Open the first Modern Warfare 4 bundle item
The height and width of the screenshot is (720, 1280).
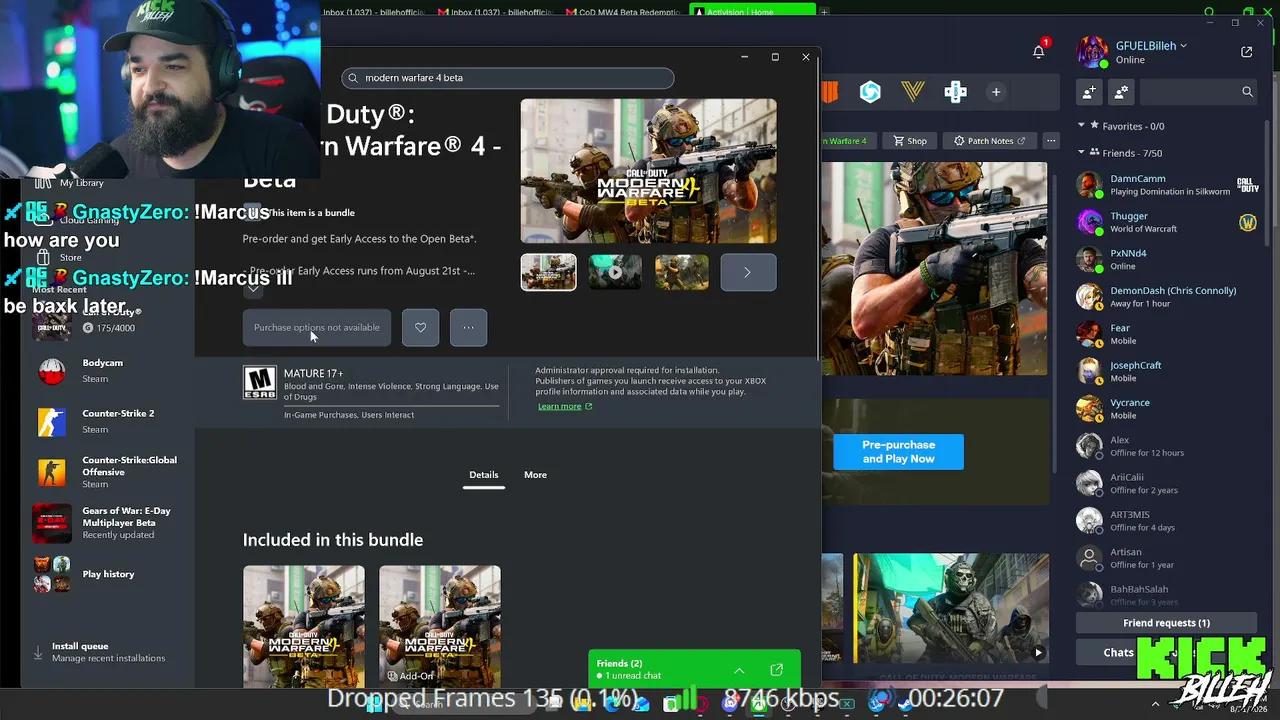click(x=304, y=626)
